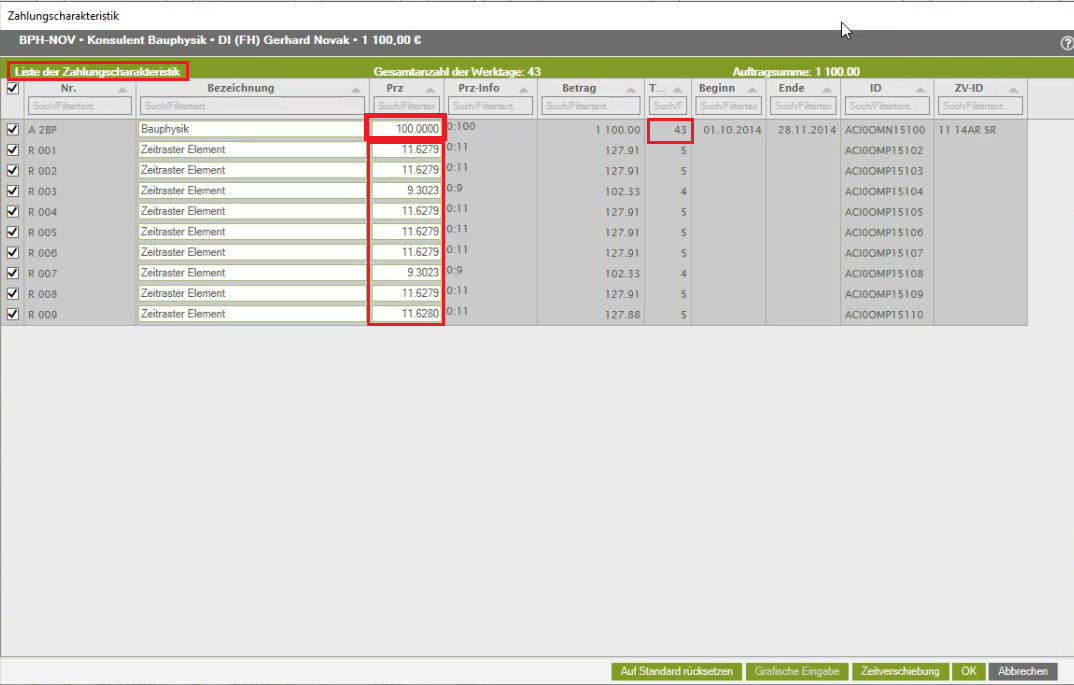Click the Liste der Zahlungscharakteristik tab
The image size is (1074, 685).
point(98,72)
